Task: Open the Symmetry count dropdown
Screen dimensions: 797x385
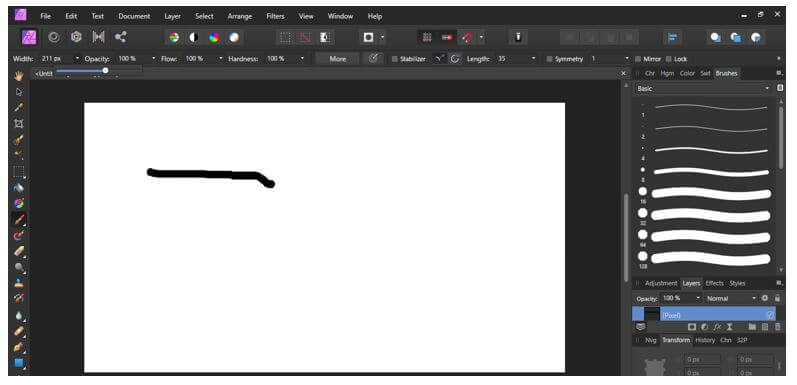Action: click(626, 59)
